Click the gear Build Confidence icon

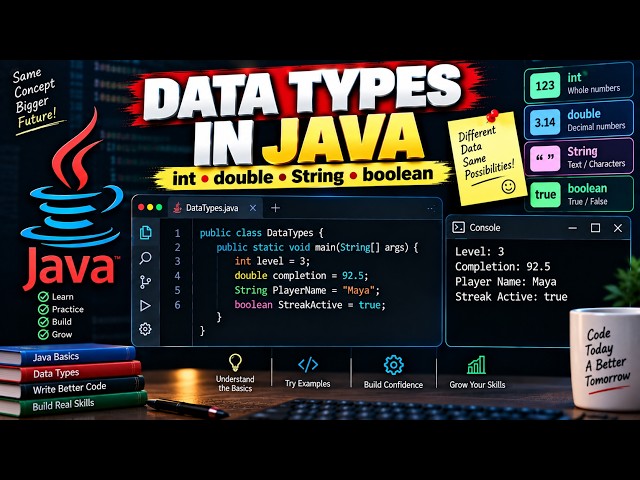point(393,365)
